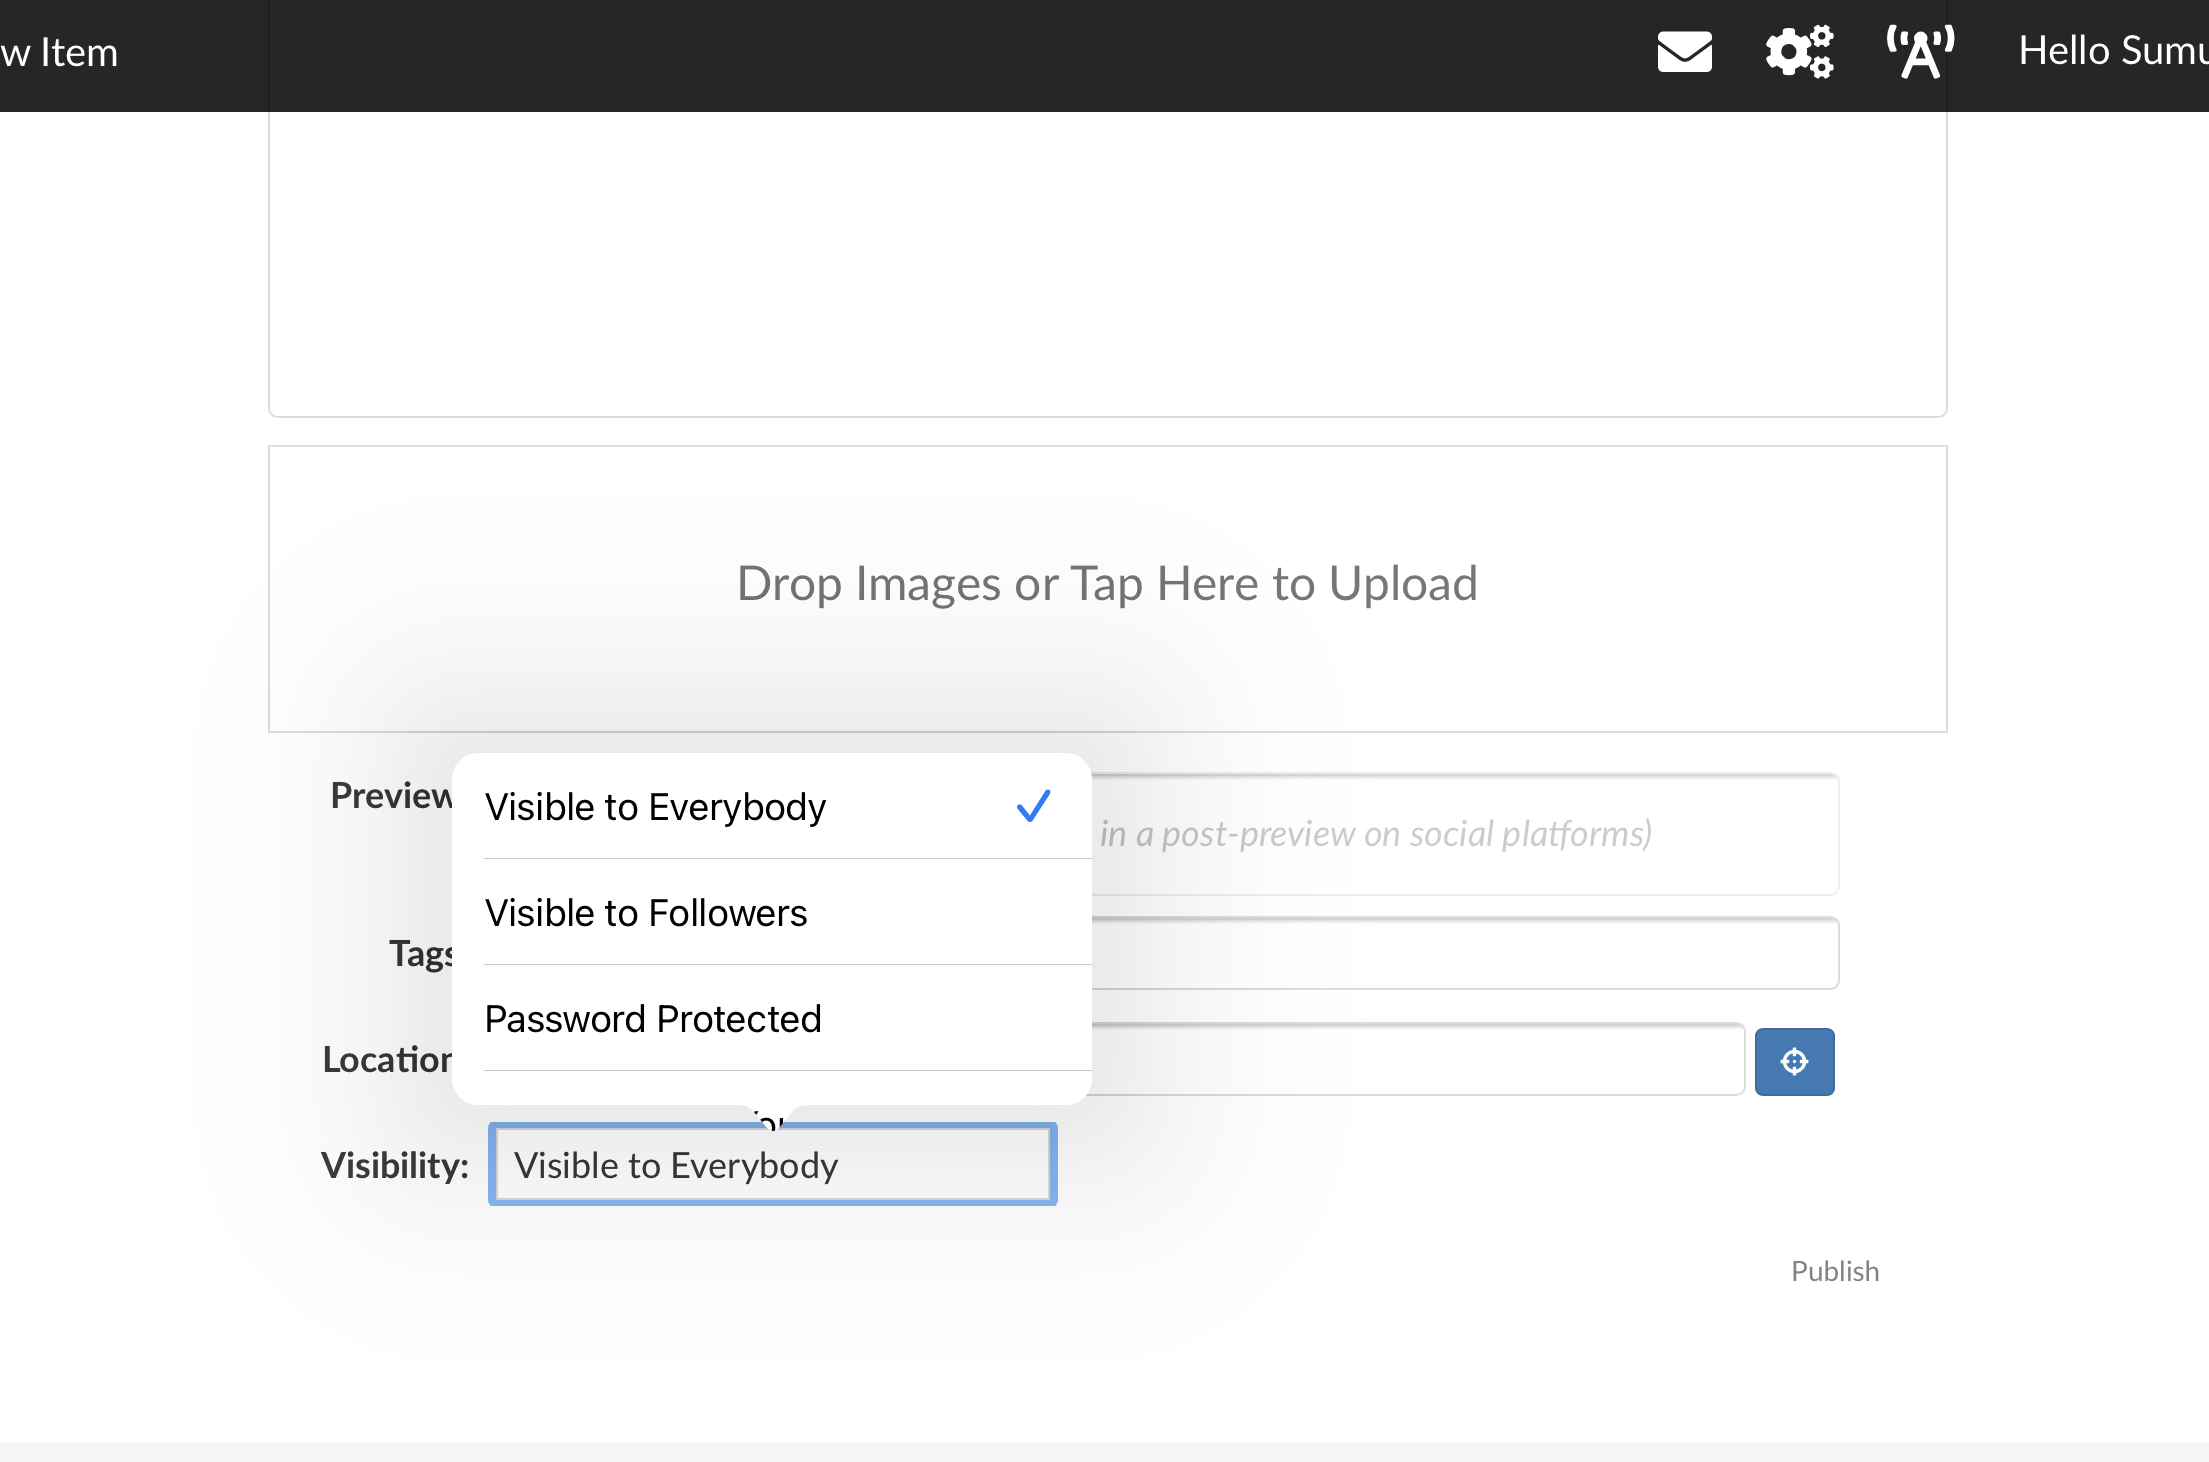
Task: Select Visible to Followers option
Action: pyautogui.click(x=646, y=913)
